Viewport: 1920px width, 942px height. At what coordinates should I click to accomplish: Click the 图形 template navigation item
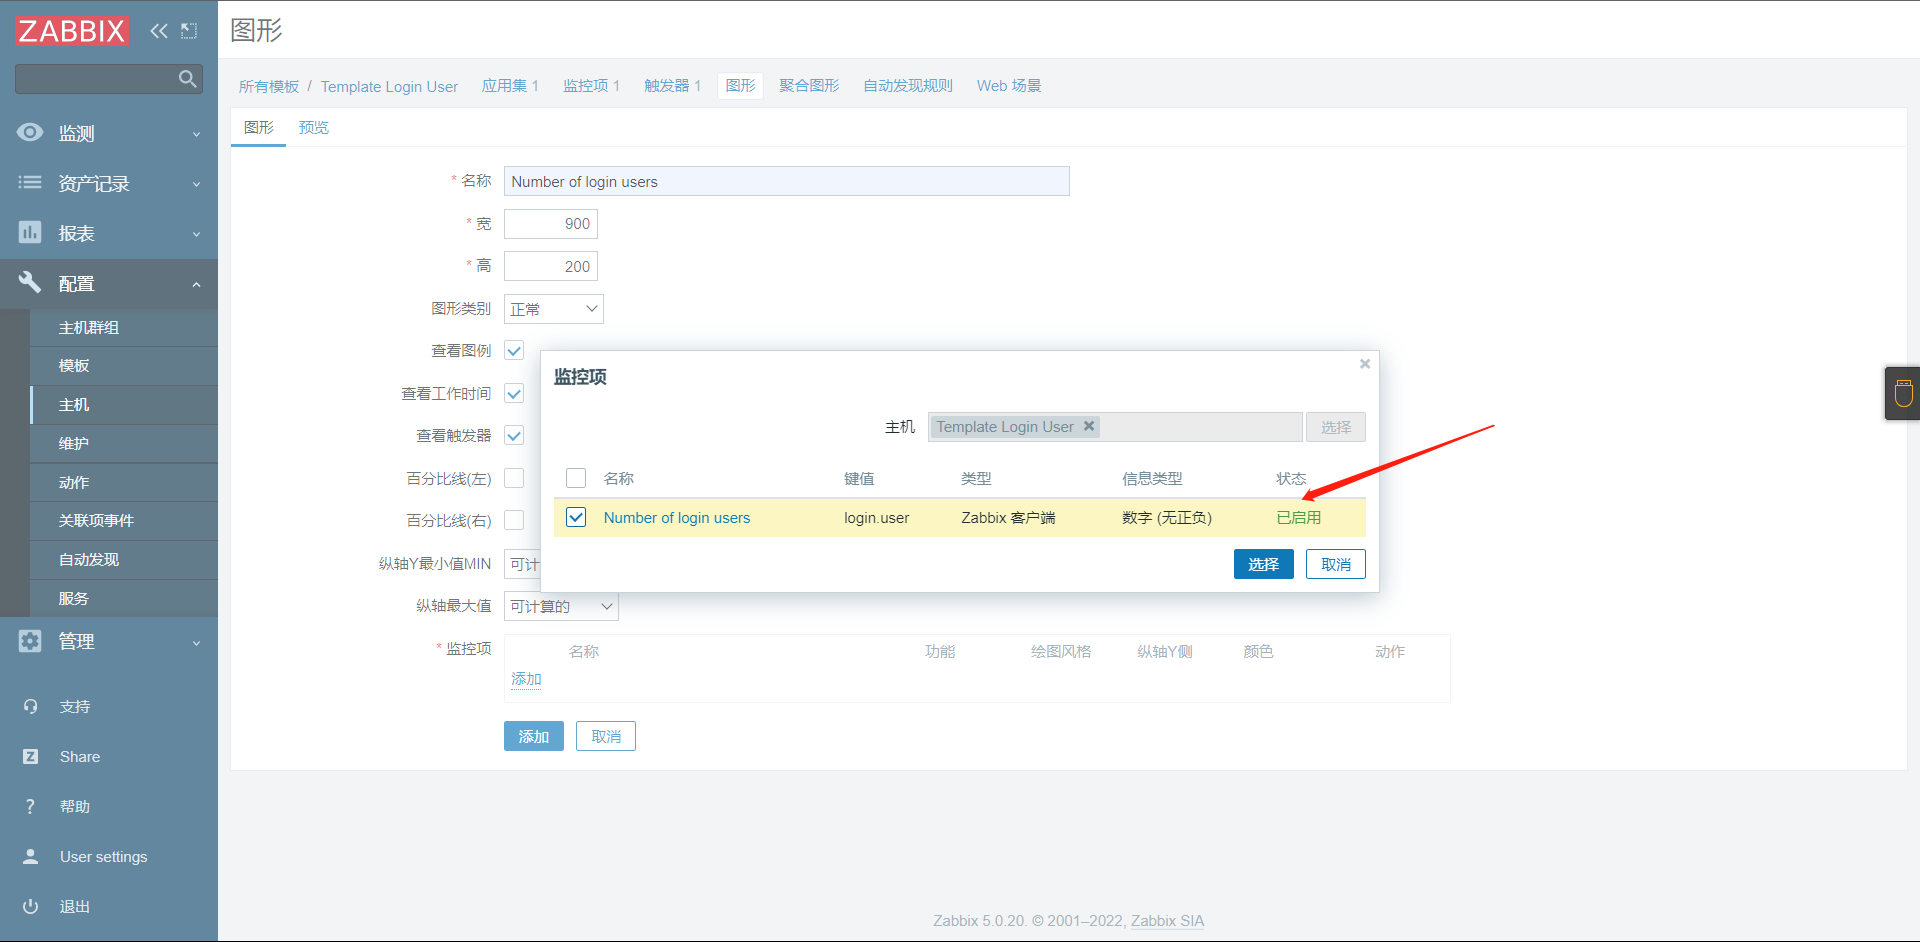pos(740,86)
